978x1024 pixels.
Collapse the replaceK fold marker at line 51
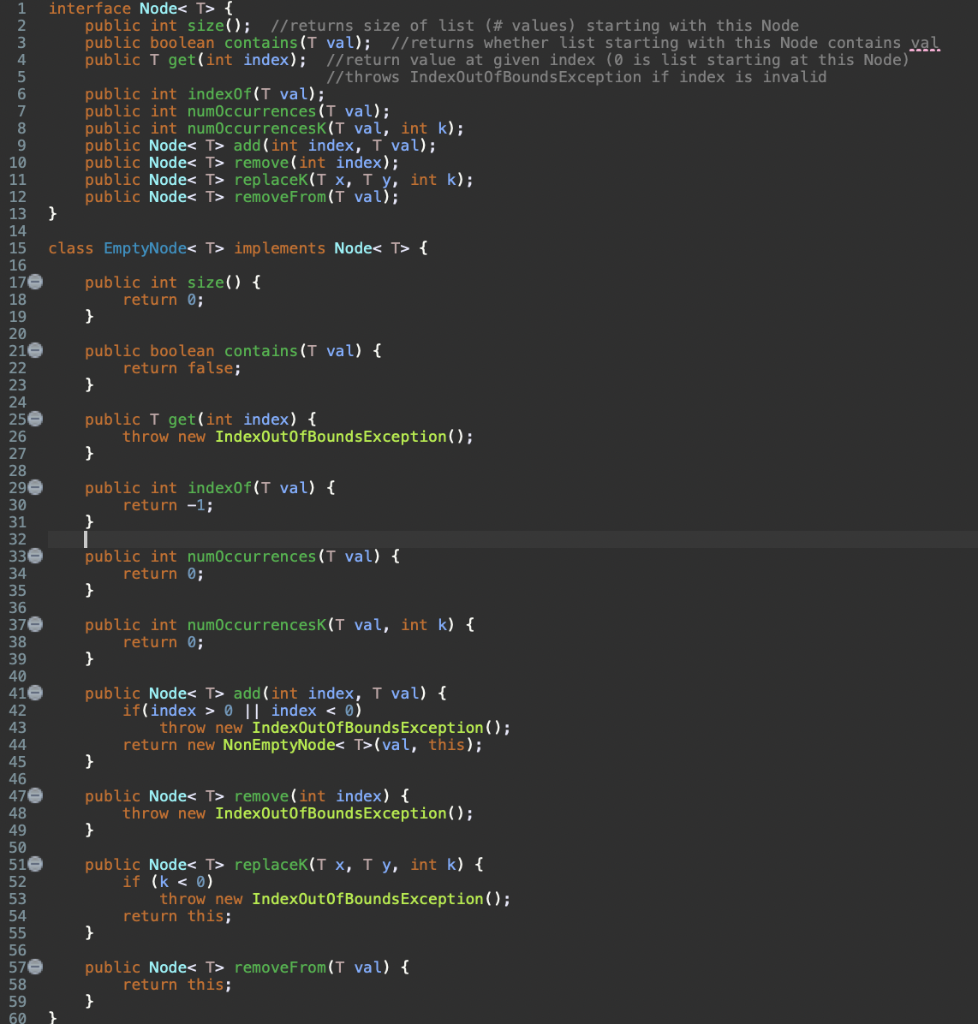pyautogui.click(x=35, y=865)
